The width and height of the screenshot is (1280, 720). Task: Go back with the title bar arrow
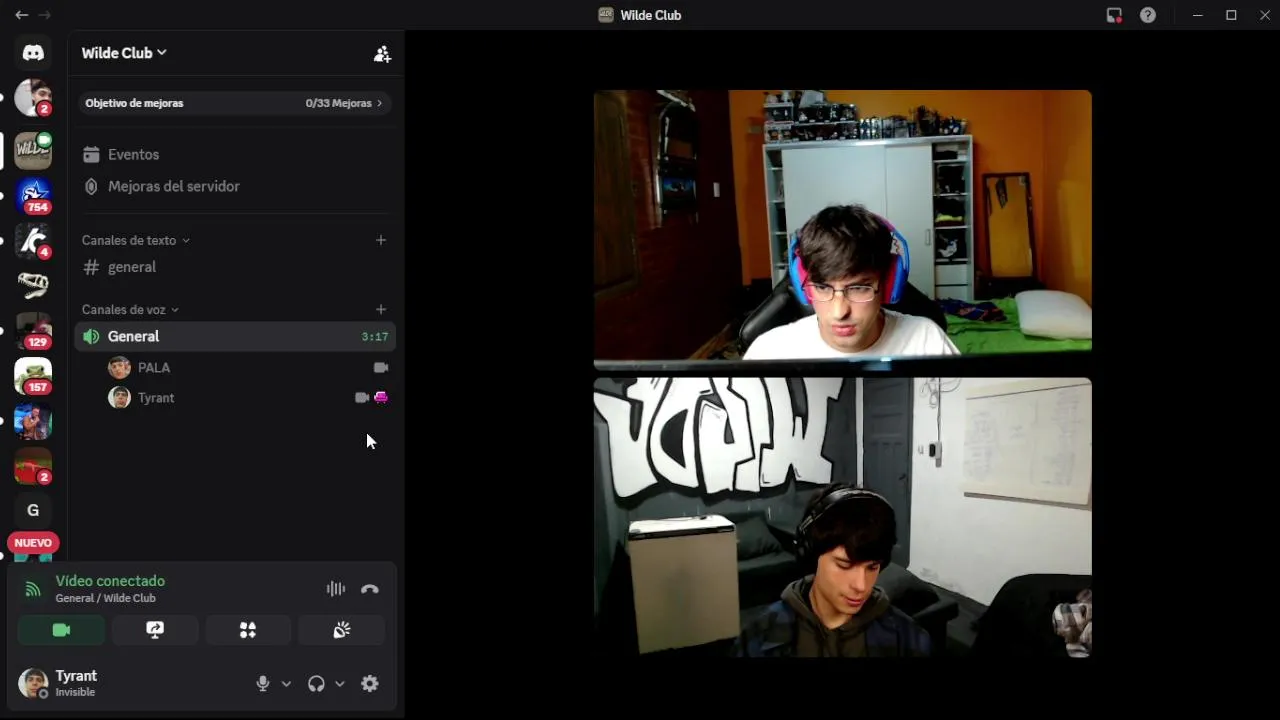coord(21,15)
